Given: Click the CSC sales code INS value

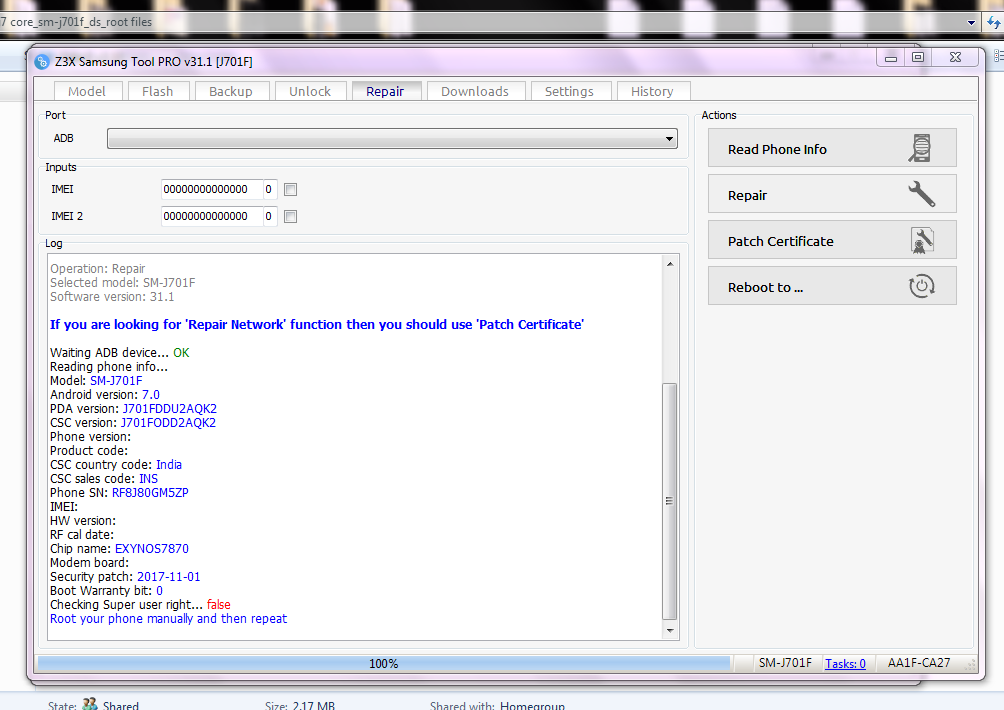Looking at the screenshot, I should pyautogui.click(x=149, y=479).
